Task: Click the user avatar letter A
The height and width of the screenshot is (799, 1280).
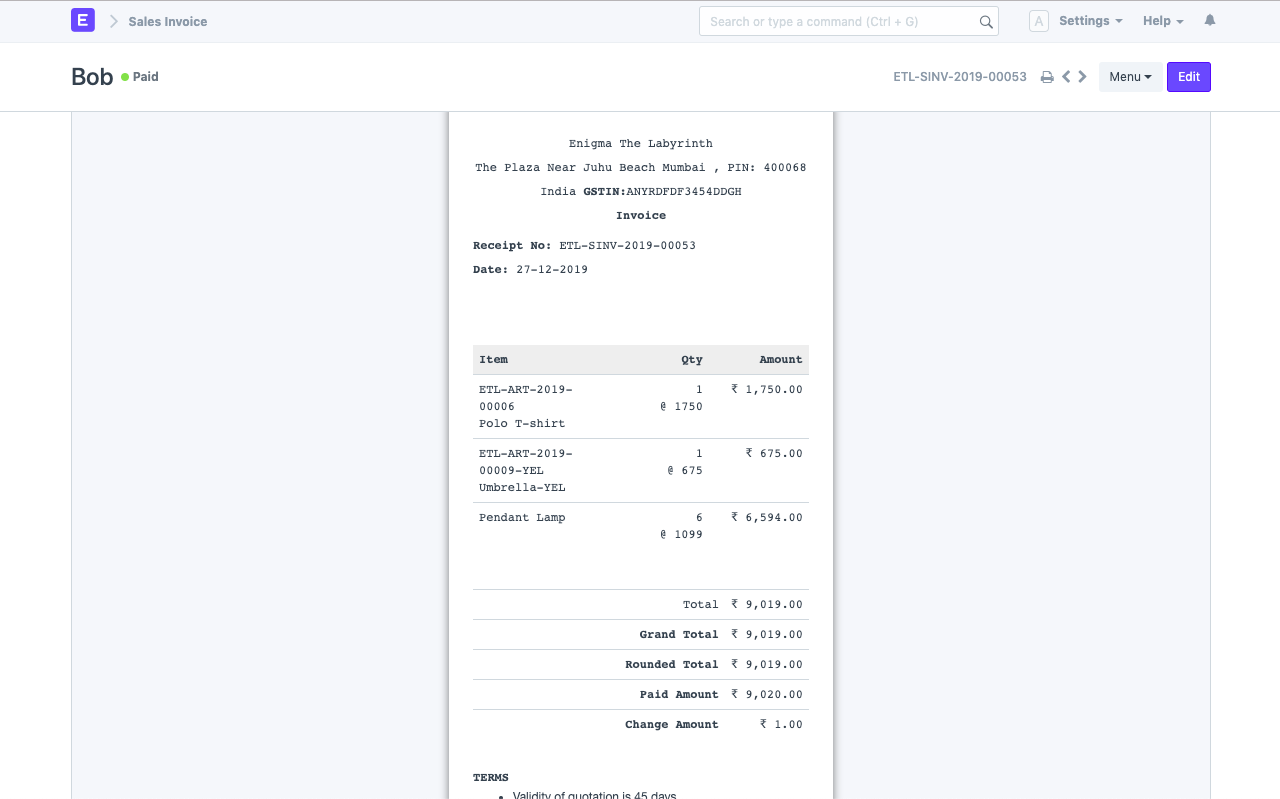Action: tap(1039, 21)
